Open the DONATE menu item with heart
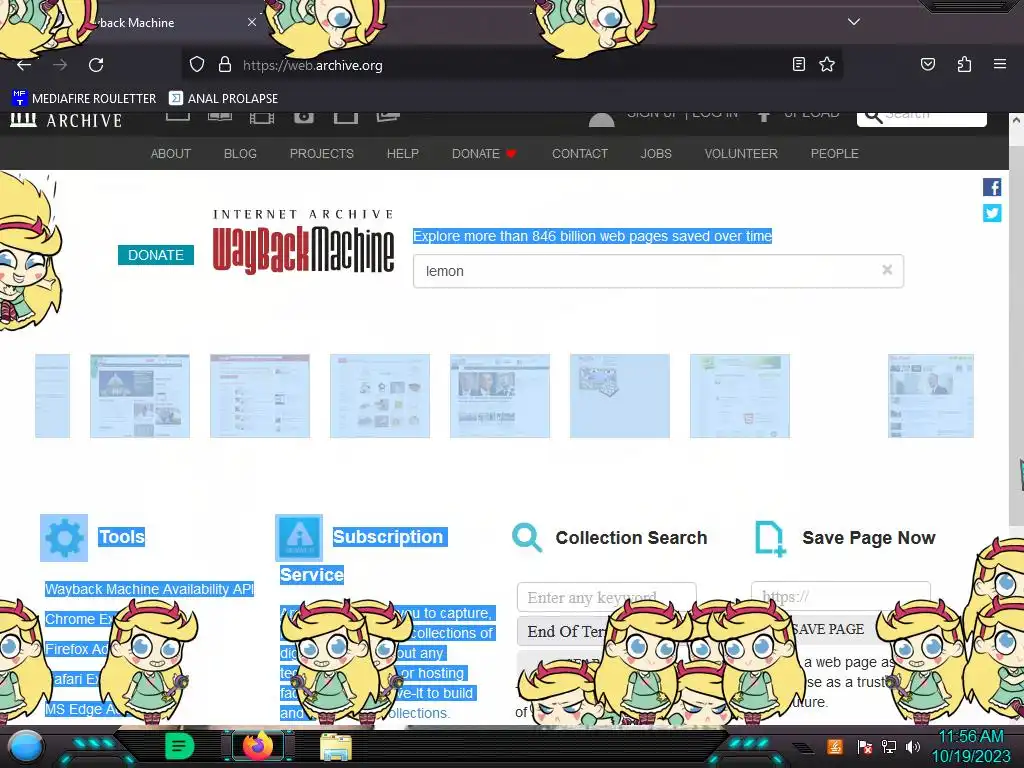This screenshot has height=768, width=1024. coord(484,153)
